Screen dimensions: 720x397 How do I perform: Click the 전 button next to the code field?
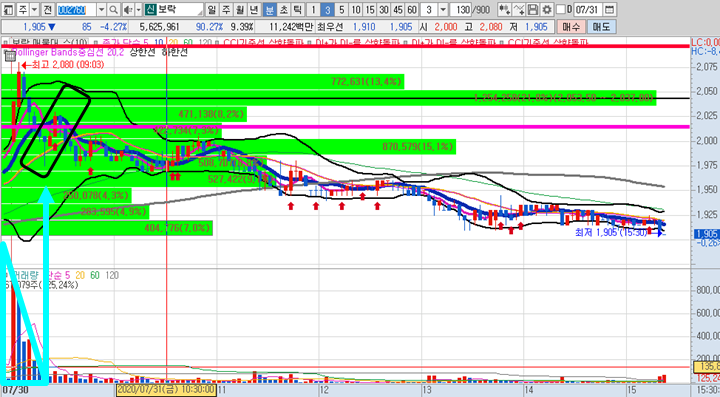click(48, 9)
